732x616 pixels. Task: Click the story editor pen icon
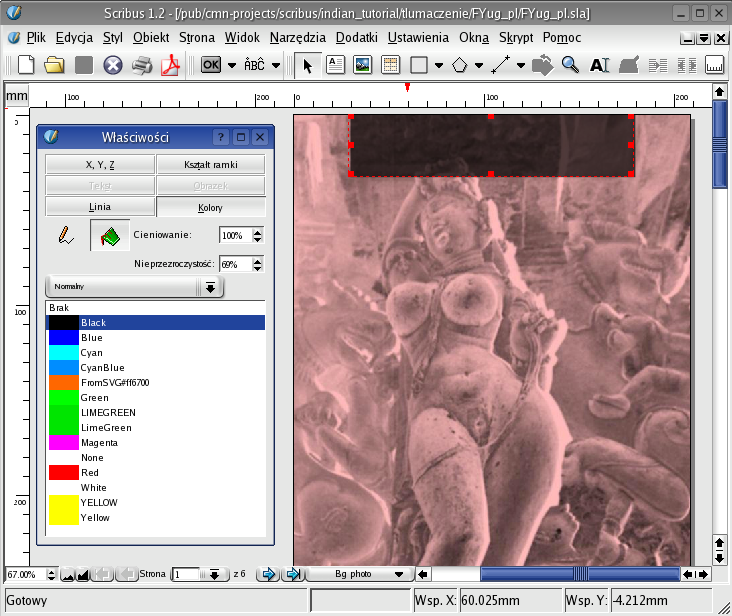pyautogui.click(x=629, y=65)
